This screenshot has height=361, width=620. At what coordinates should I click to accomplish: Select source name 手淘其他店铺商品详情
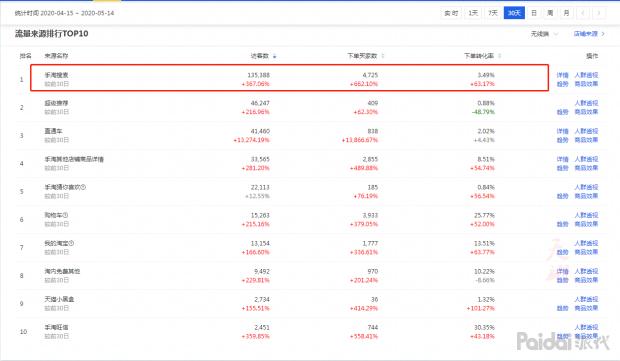click(74, 159)
